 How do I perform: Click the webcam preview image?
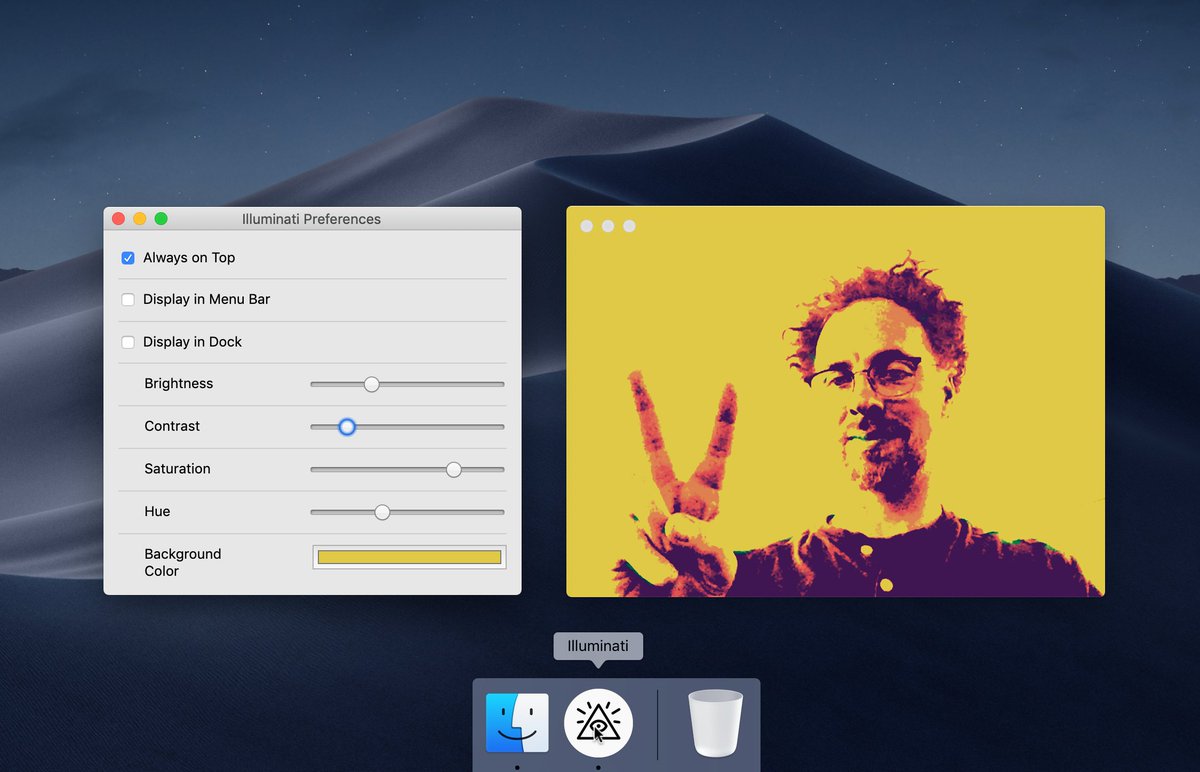(835, 402)
